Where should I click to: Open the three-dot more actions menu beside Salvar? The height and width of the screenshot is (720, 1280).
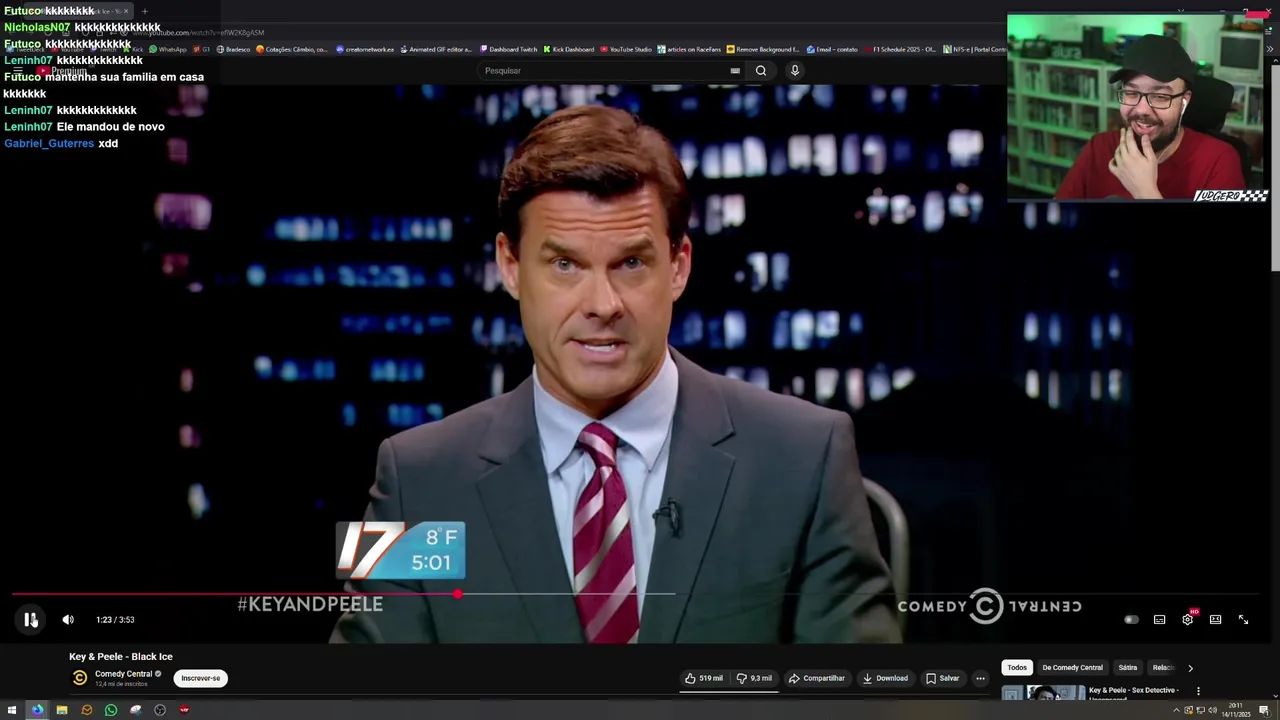[x=980, y=678]
